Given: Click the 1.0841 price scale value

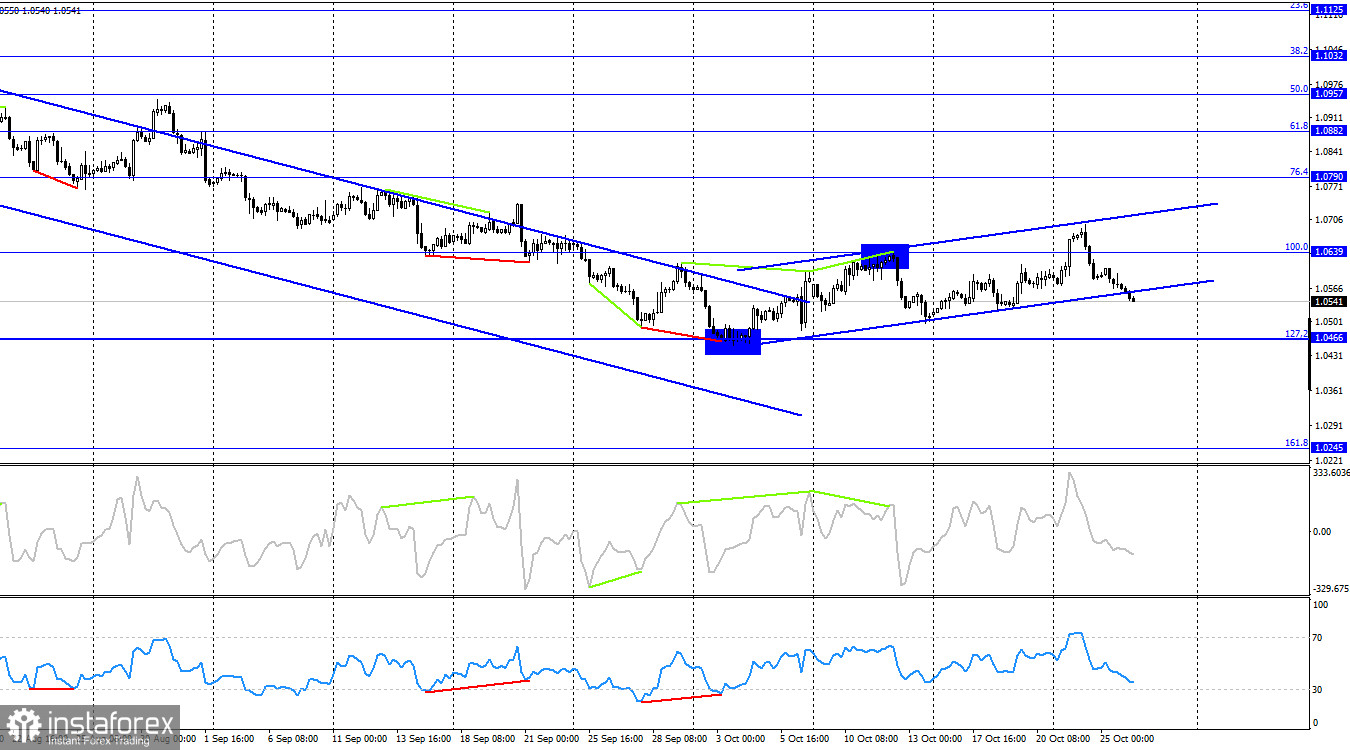Looking at the screenshot, I should pos(1328,152).
